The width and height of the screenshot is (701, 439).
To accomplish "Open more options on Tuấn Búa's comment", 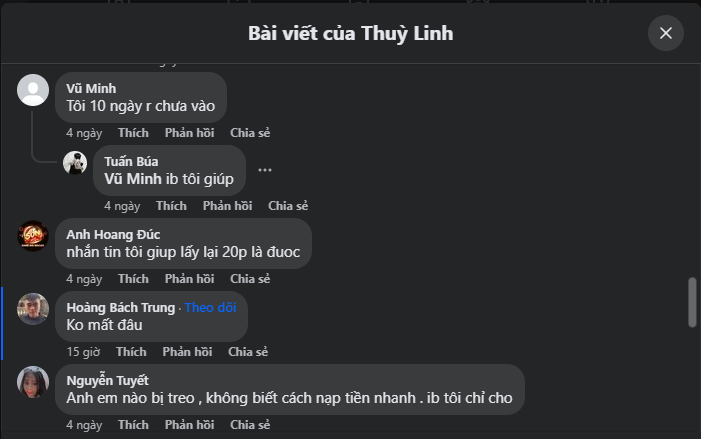I will coord(265,170).
